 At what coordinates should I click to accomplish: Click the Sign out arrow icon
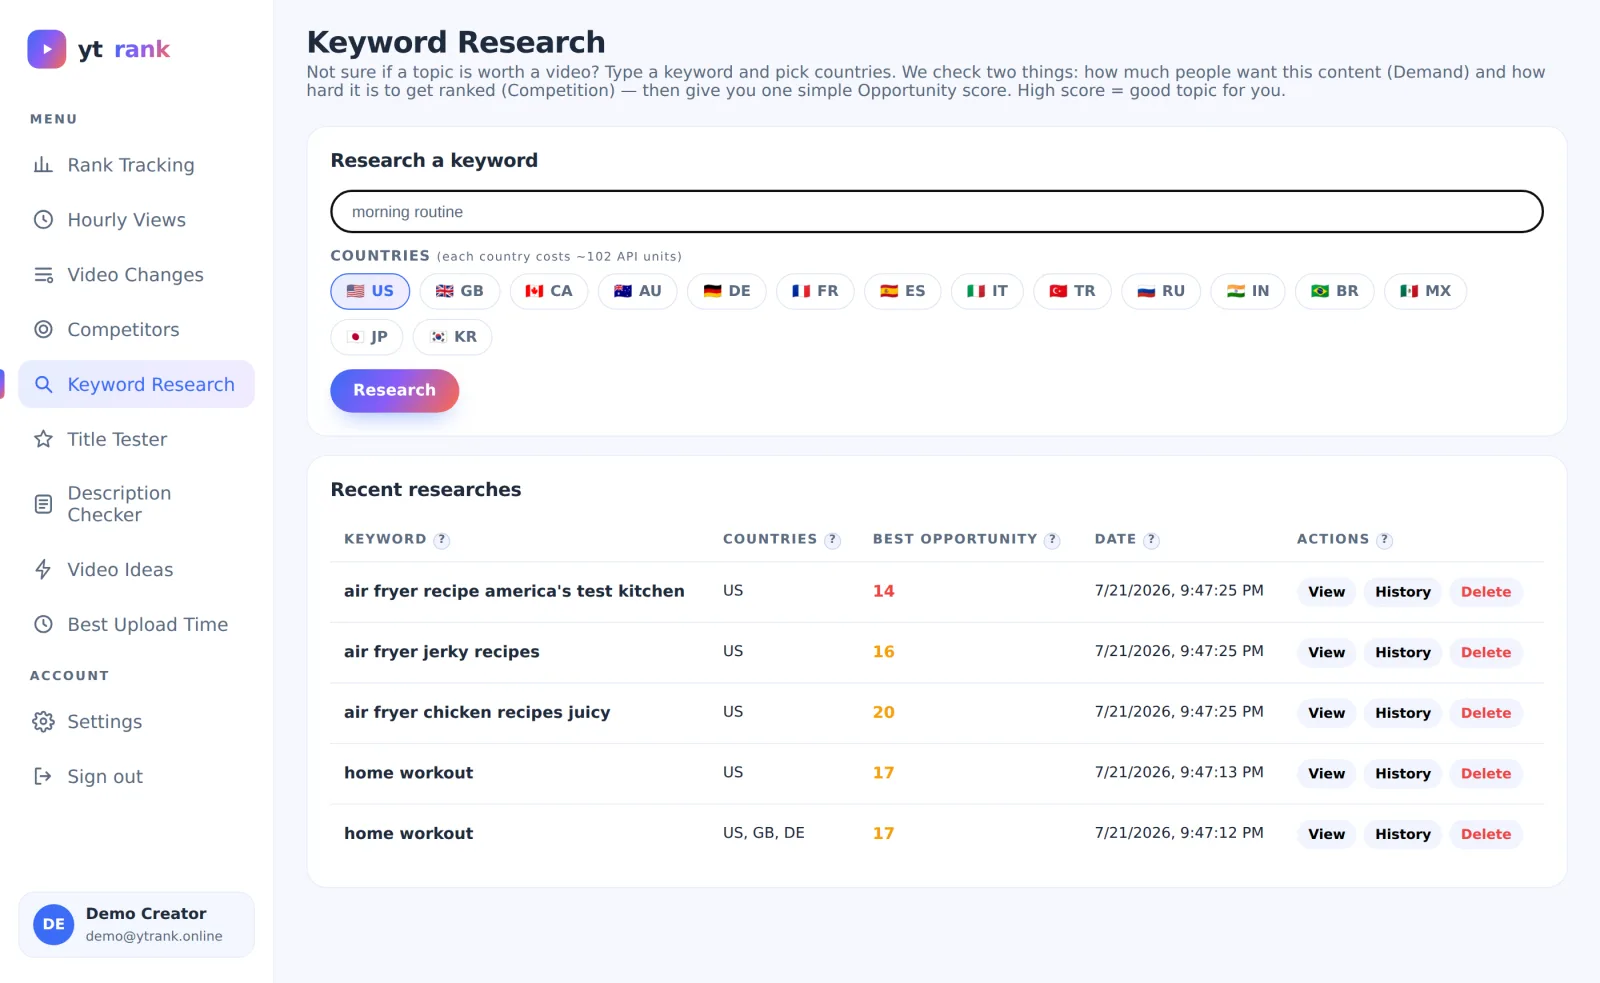(x=43, y=777)
